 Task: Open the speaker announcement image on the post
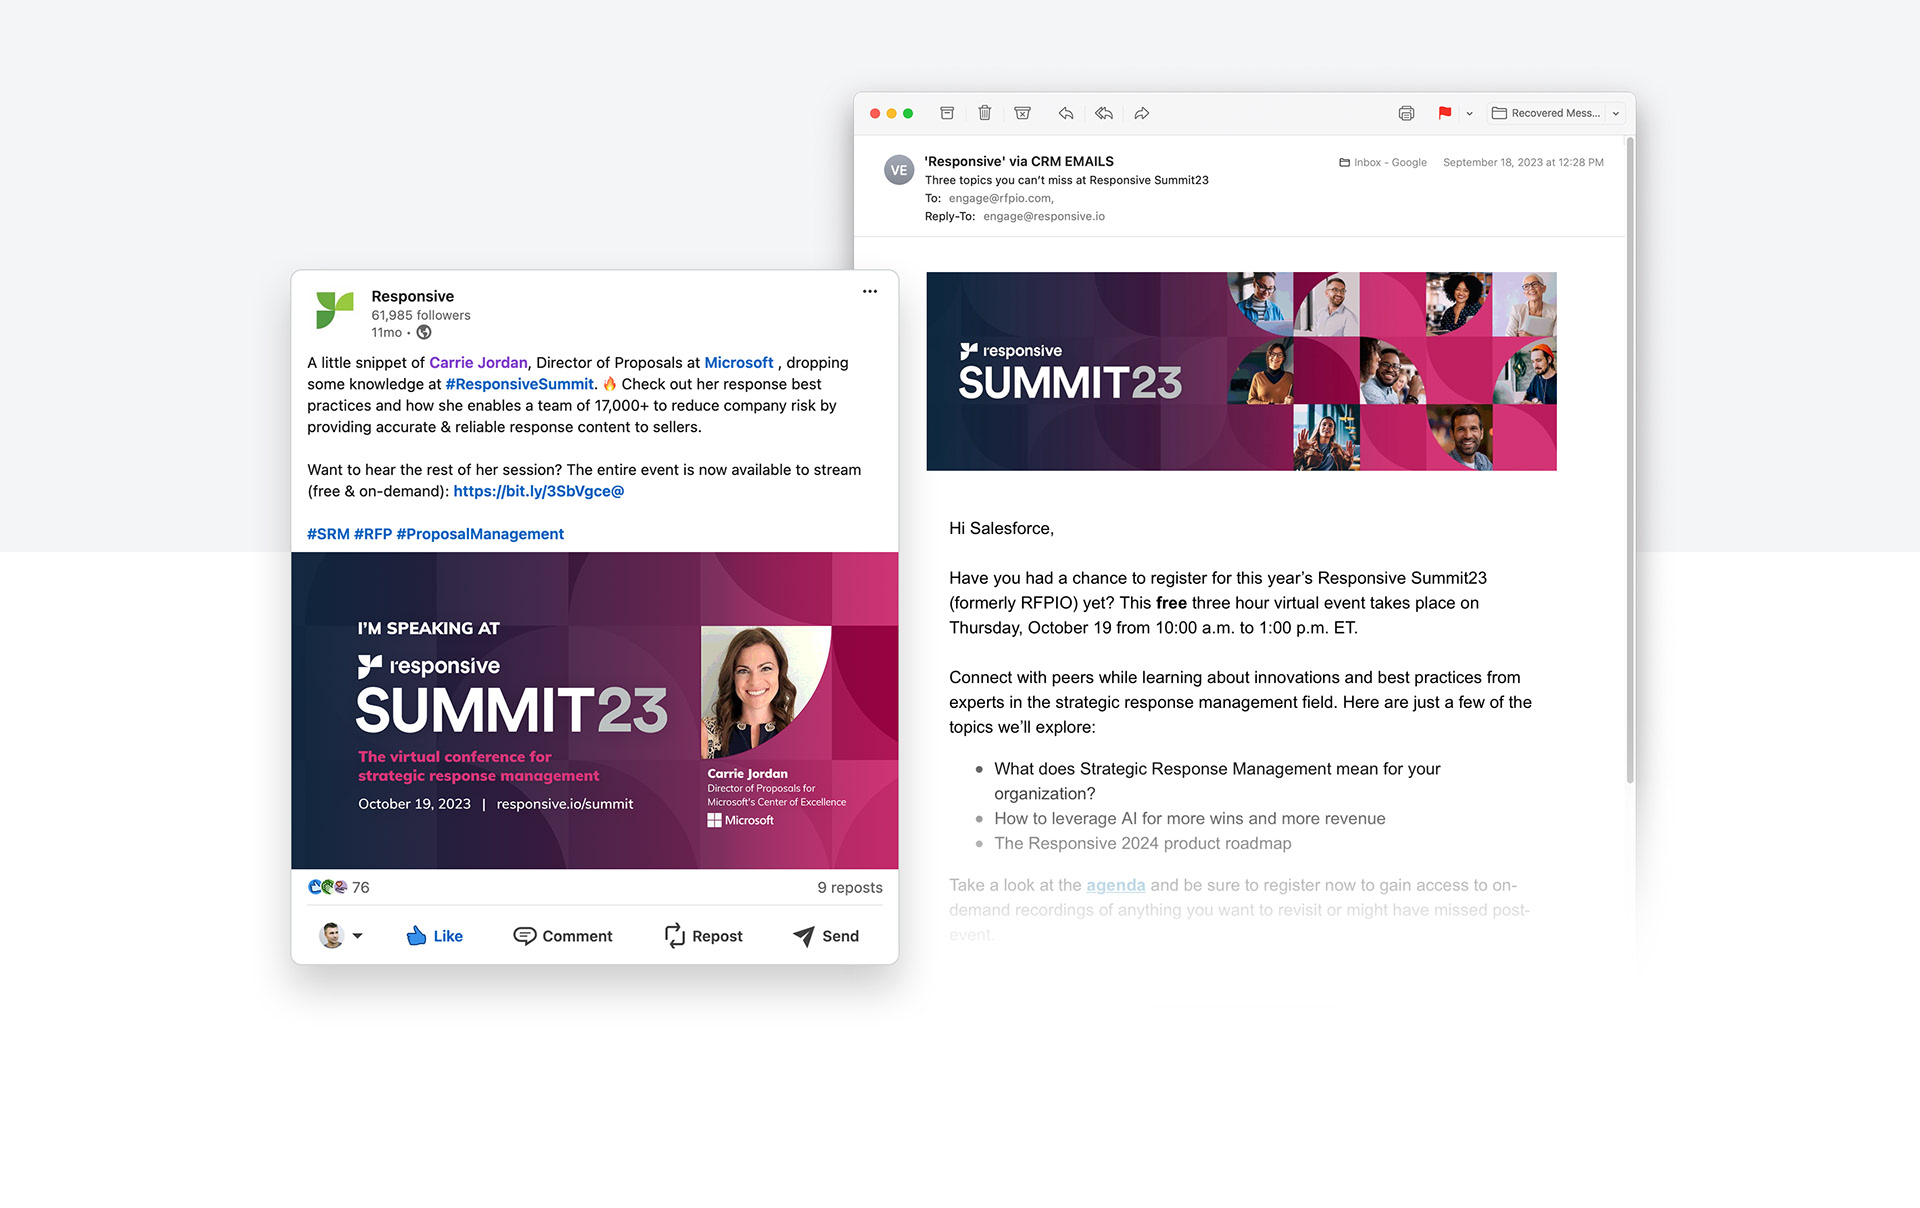tap(595, 710)
